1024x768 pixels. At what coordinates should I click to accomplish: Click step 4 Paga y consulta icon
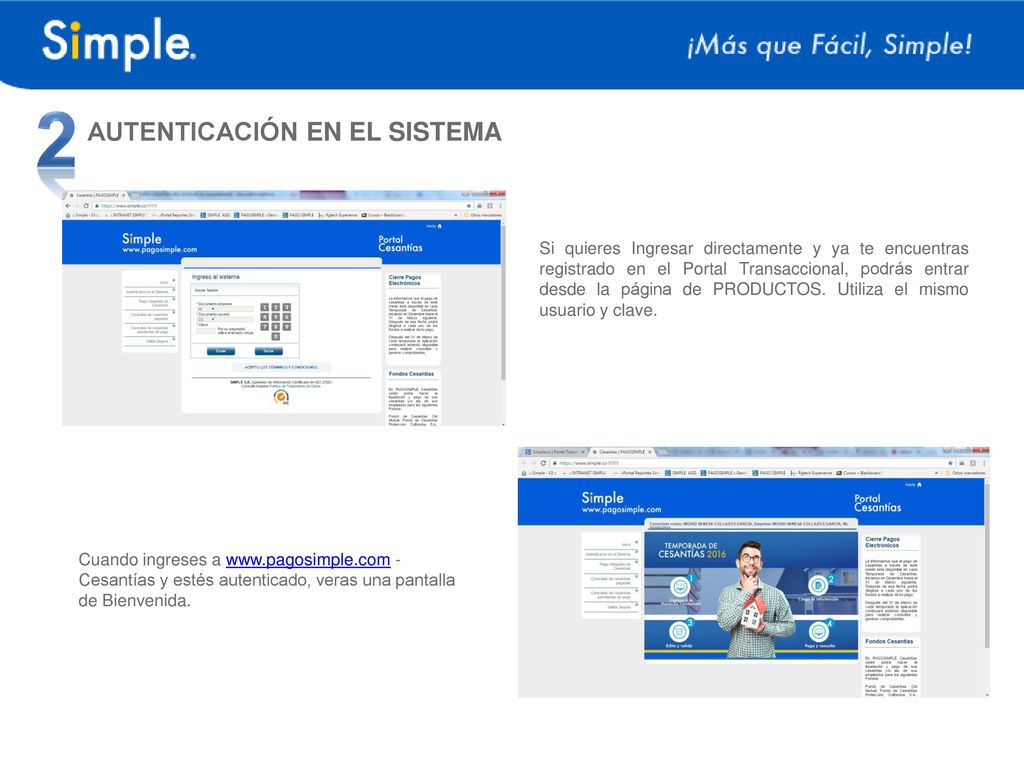pyautogui.click(x=819, y=632)
